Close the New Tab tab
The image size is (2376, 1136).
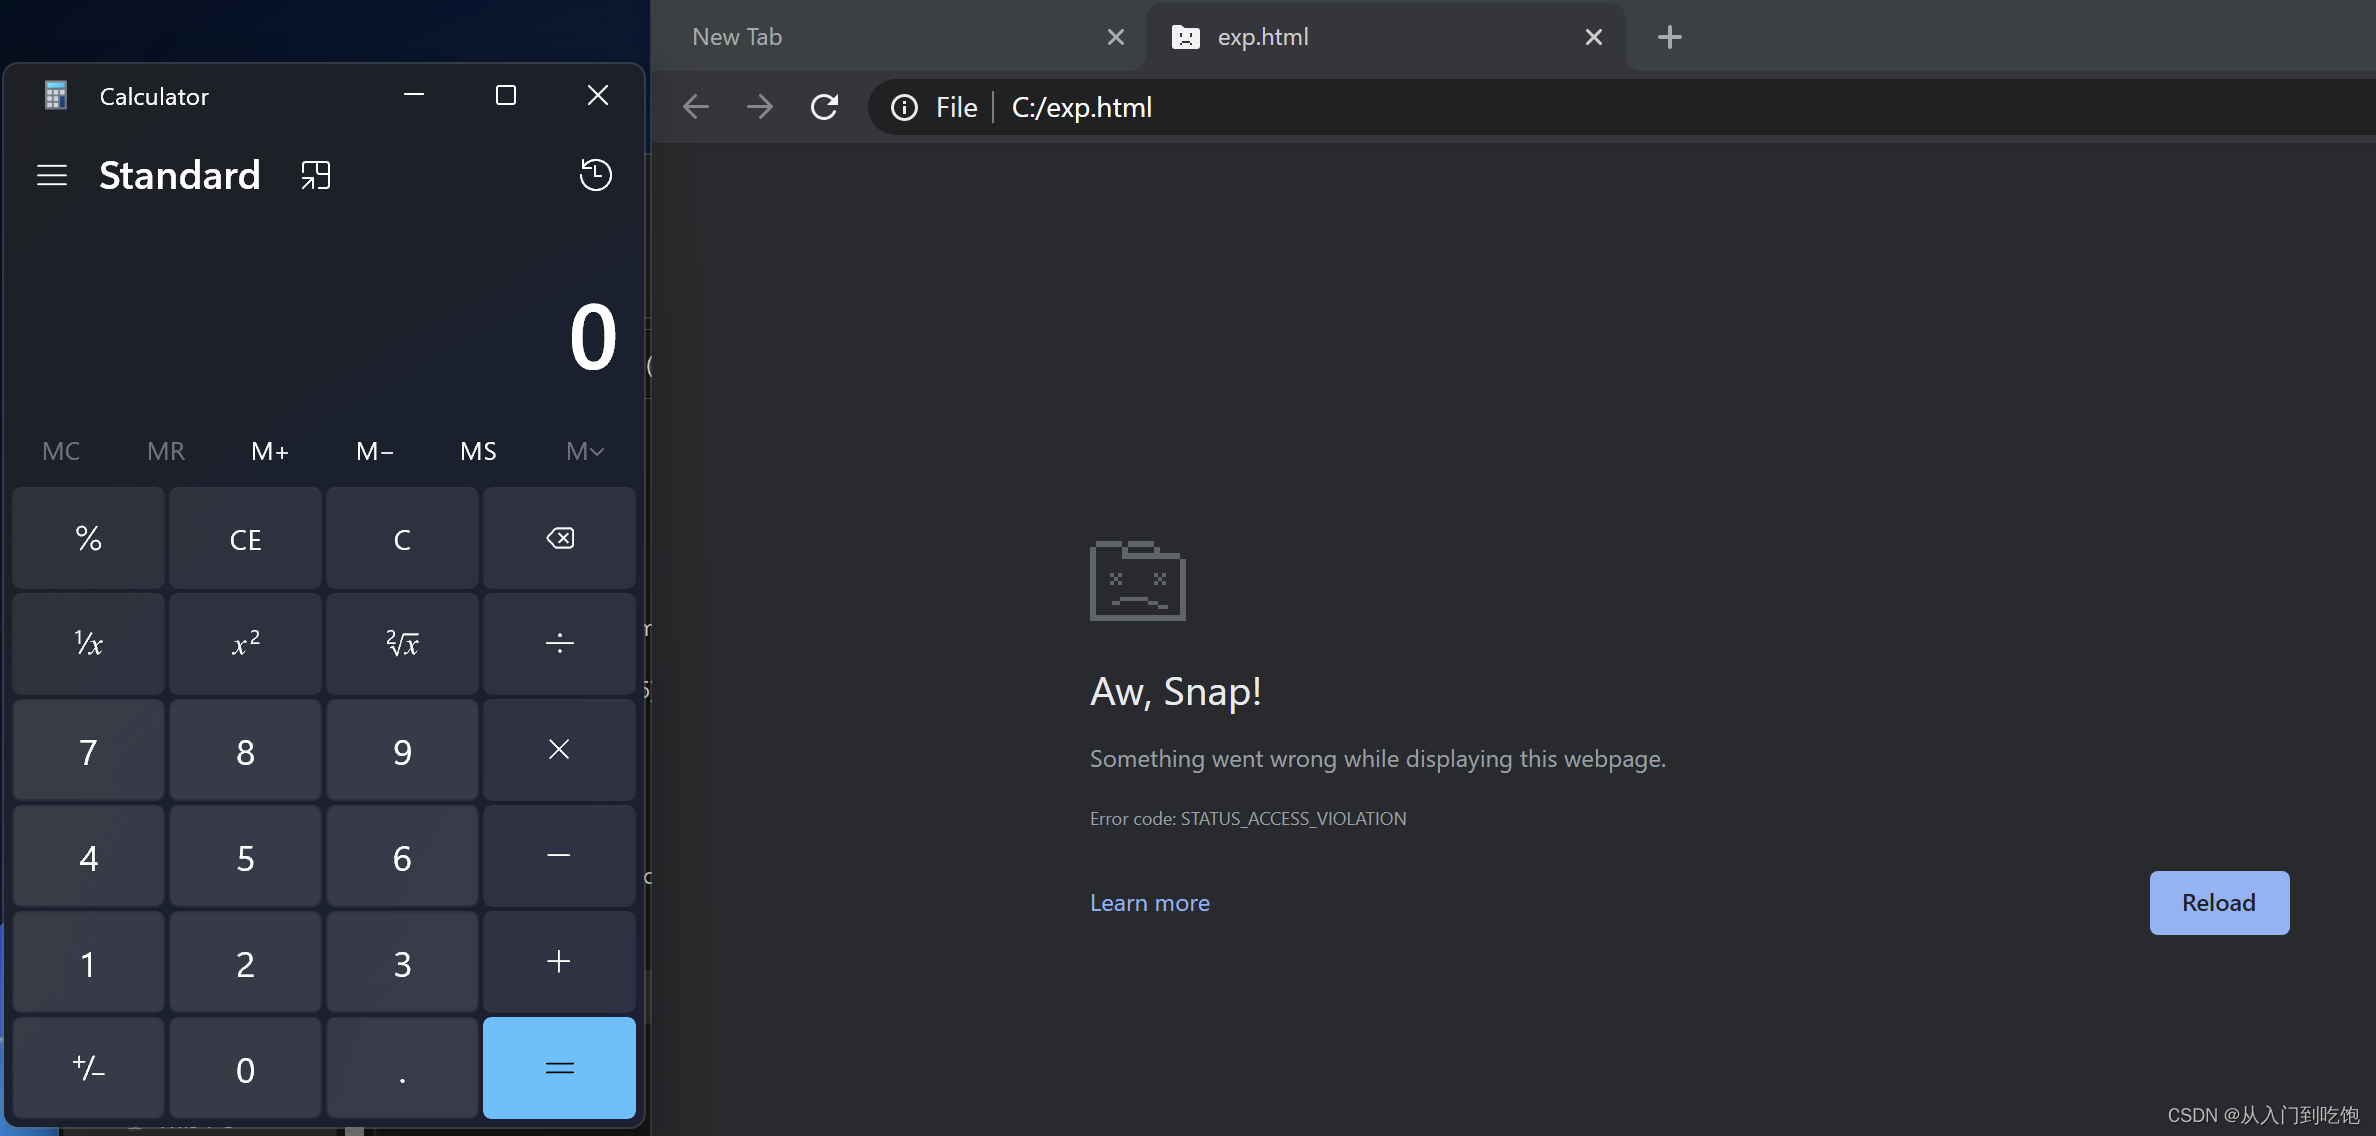coord(1116,37)
